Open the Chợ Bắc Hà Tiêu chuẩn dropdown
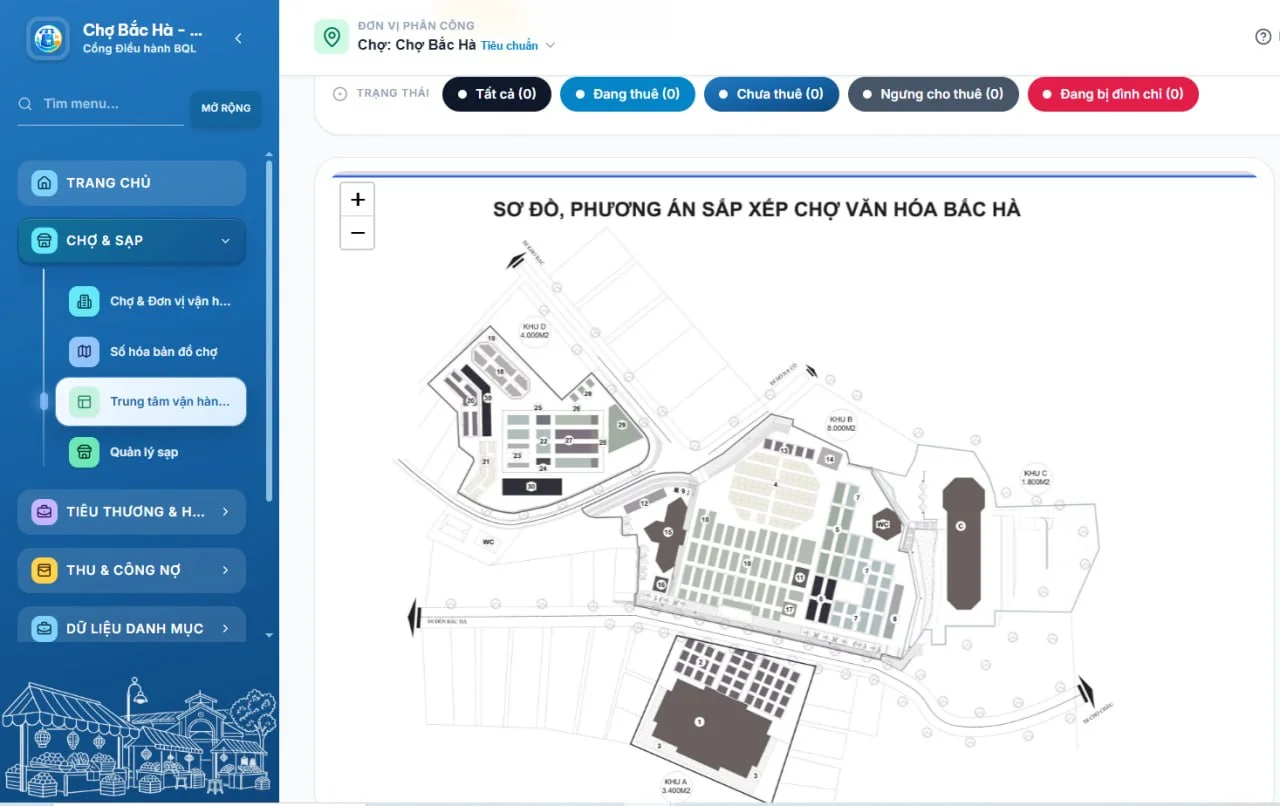 point(456,45)
